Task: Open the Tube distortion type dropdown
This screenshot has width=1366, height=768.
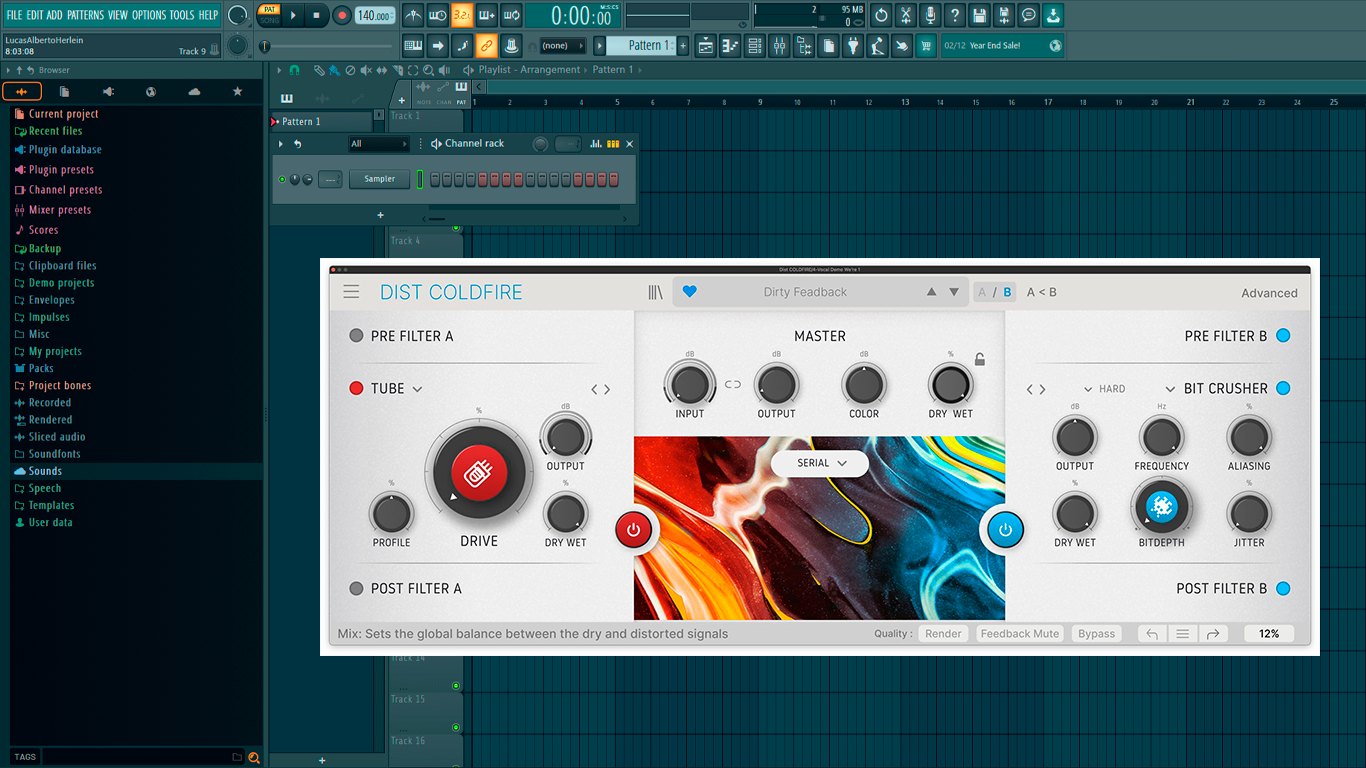Action: (397, 388)
